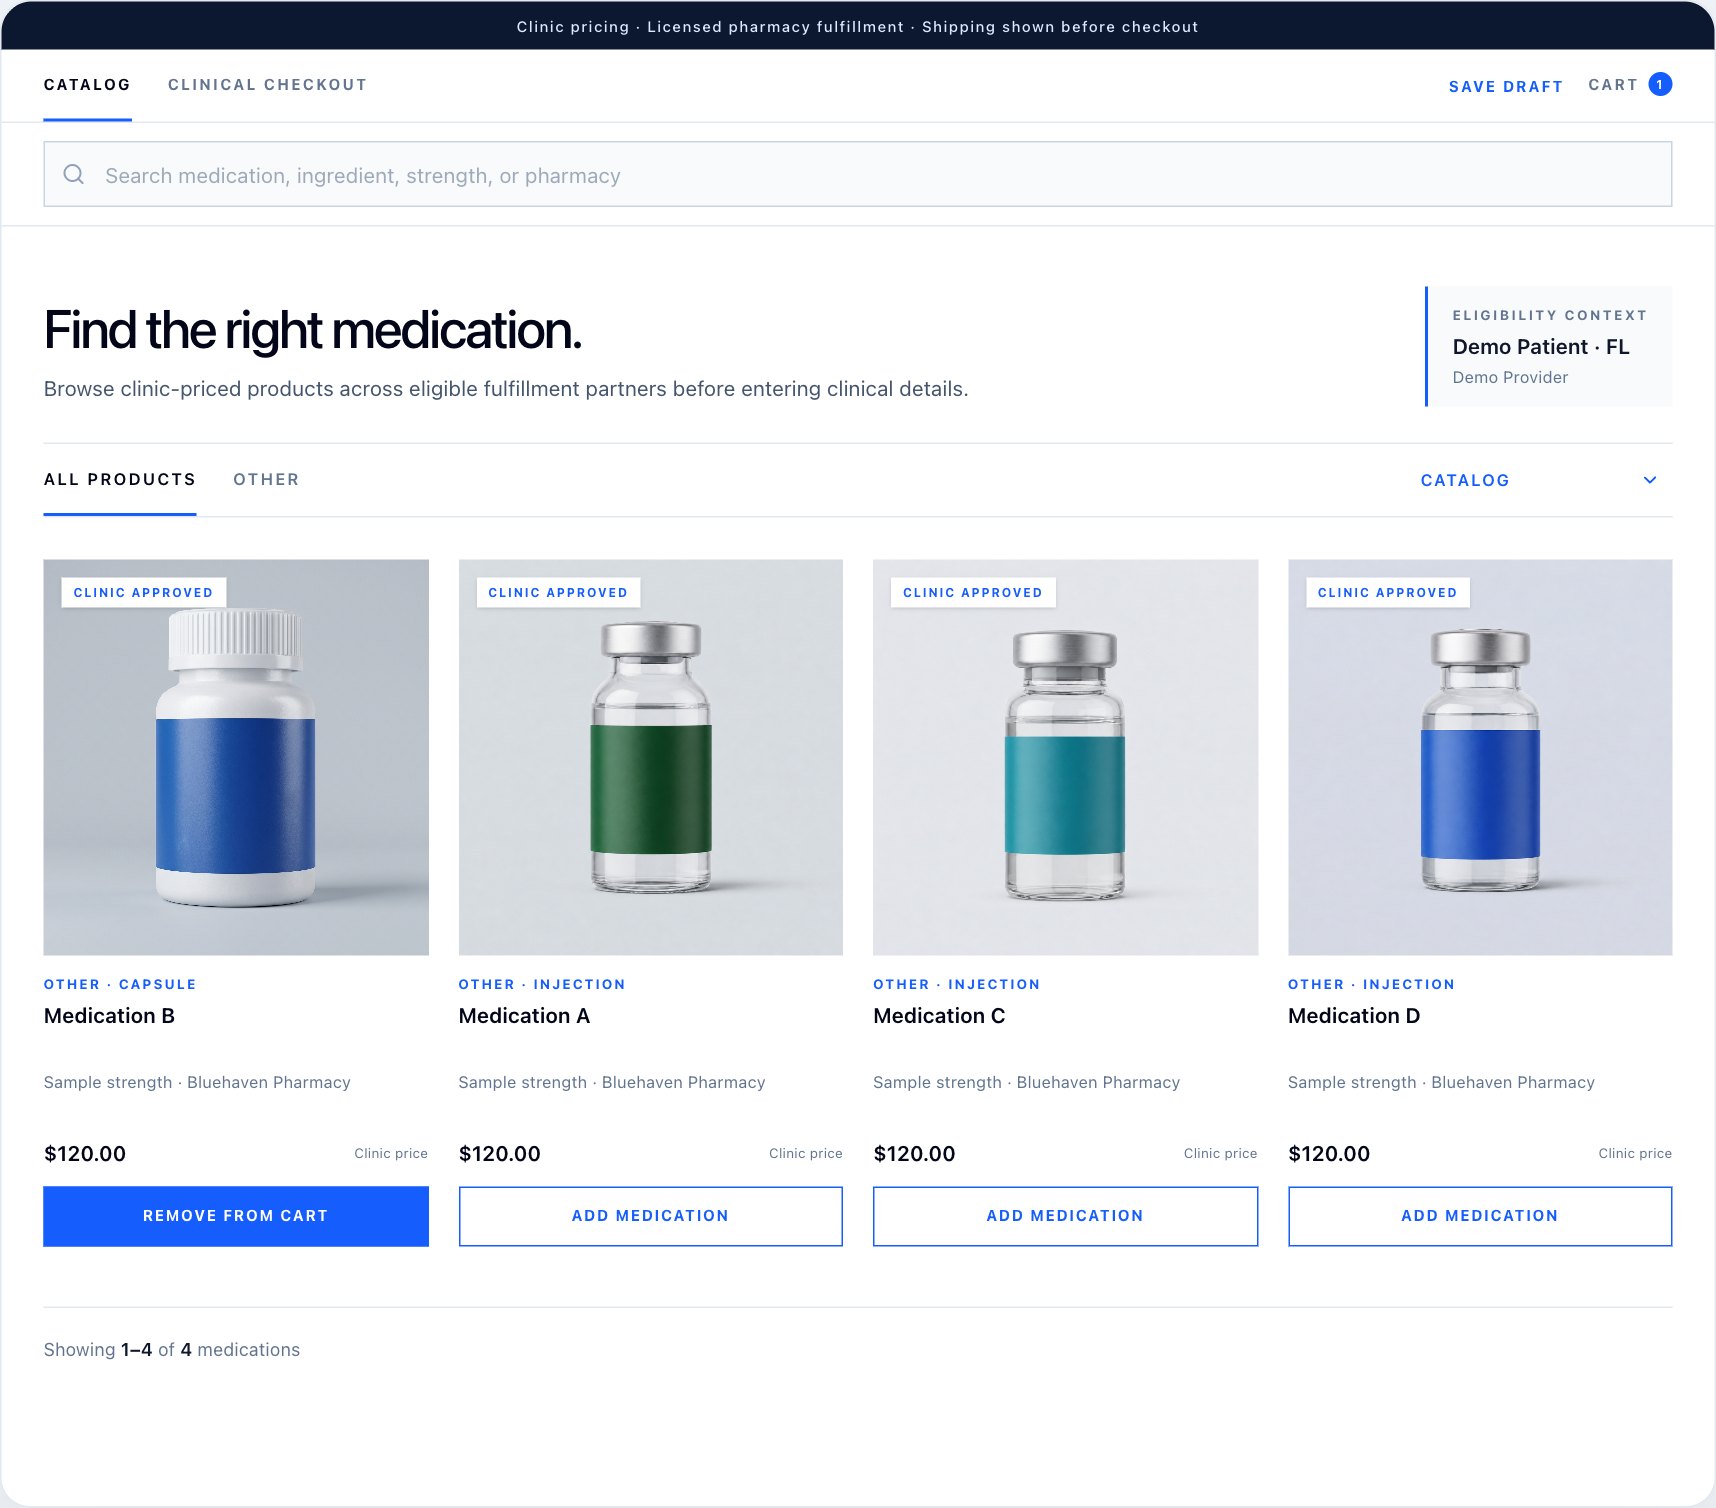Click the Demo Provider text
This screenshot has width=1716, height=1508.
coord(1510,378)
